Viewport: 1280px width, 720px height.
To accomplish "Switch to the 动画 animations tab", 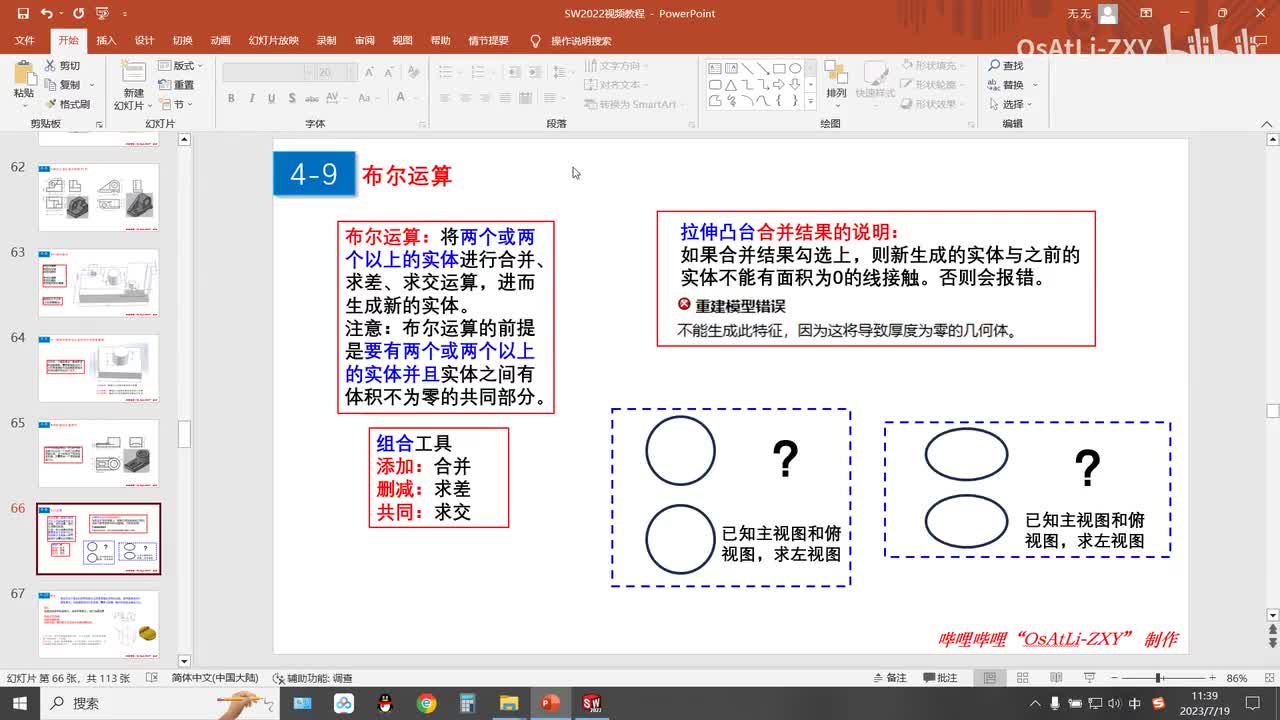I will (220, 41).
